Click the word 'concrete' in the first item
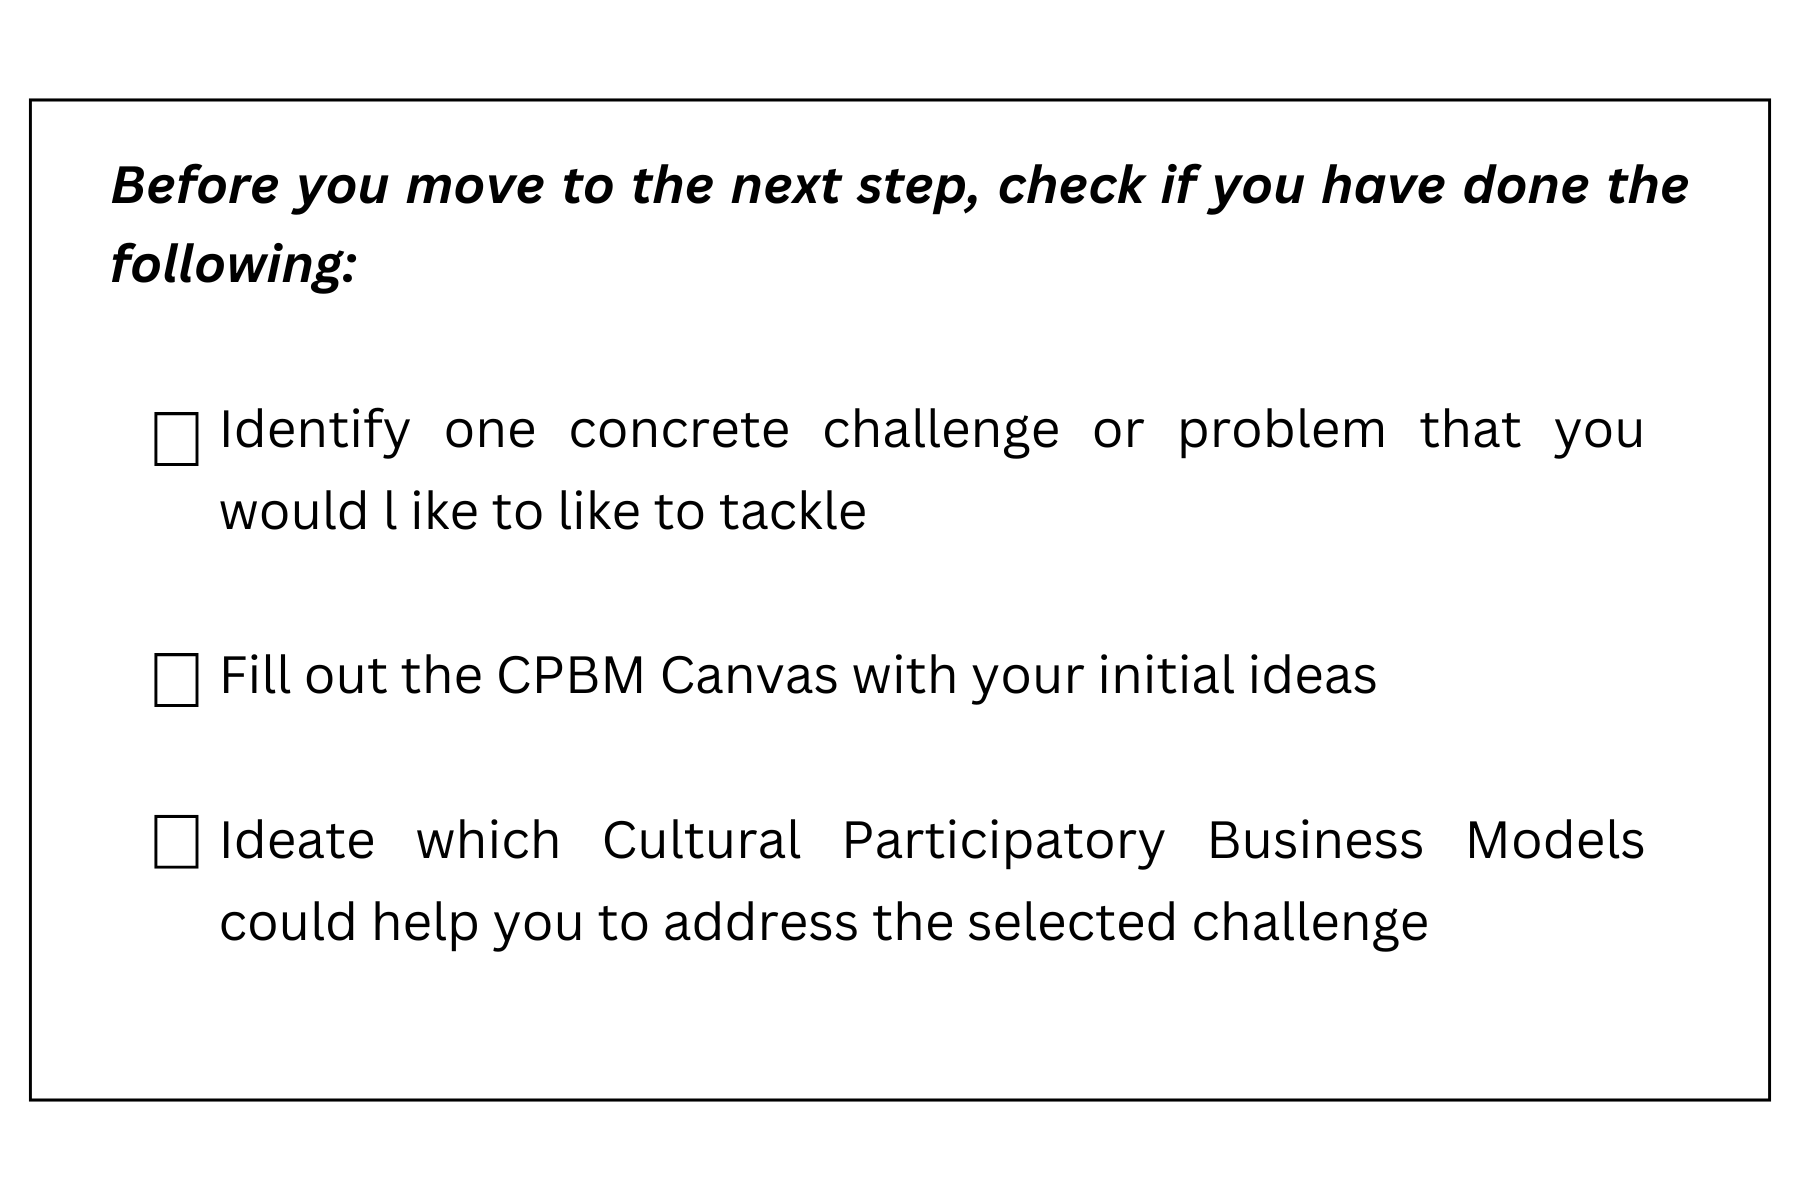Image resolution: width=1800 pixels, height=1200 pixels. [679, 431]
